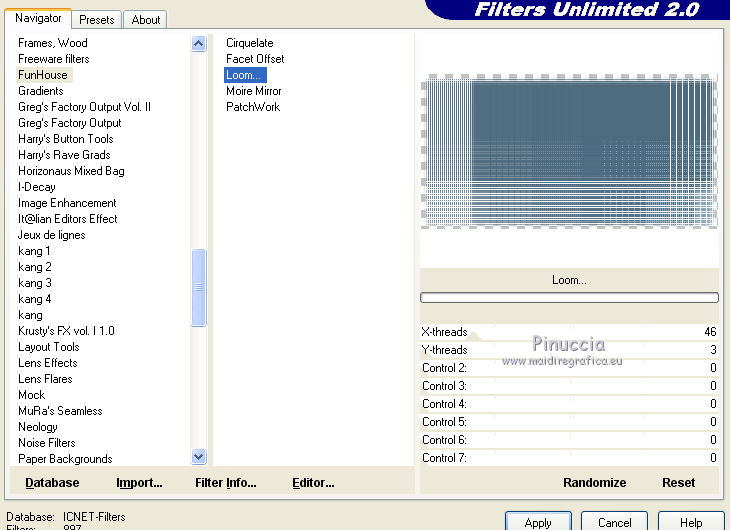
Task: Select Krusty's FX vol. I 1.0
Action: point(66,331)
